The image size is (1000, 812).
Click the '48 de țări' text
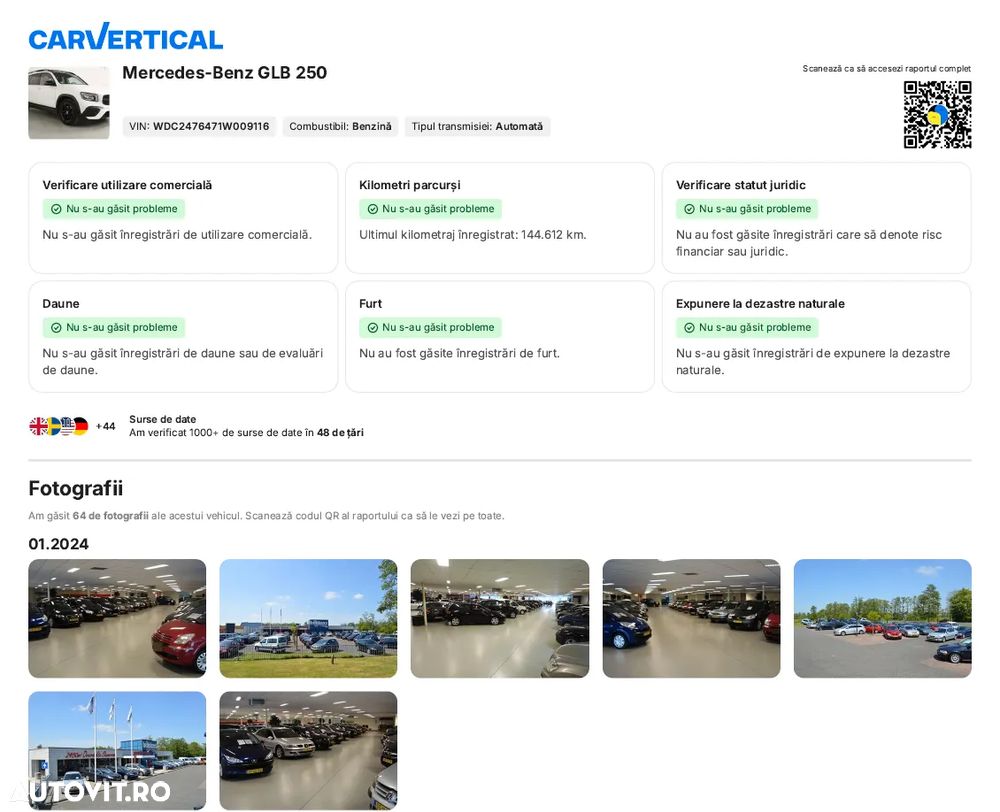340,432
